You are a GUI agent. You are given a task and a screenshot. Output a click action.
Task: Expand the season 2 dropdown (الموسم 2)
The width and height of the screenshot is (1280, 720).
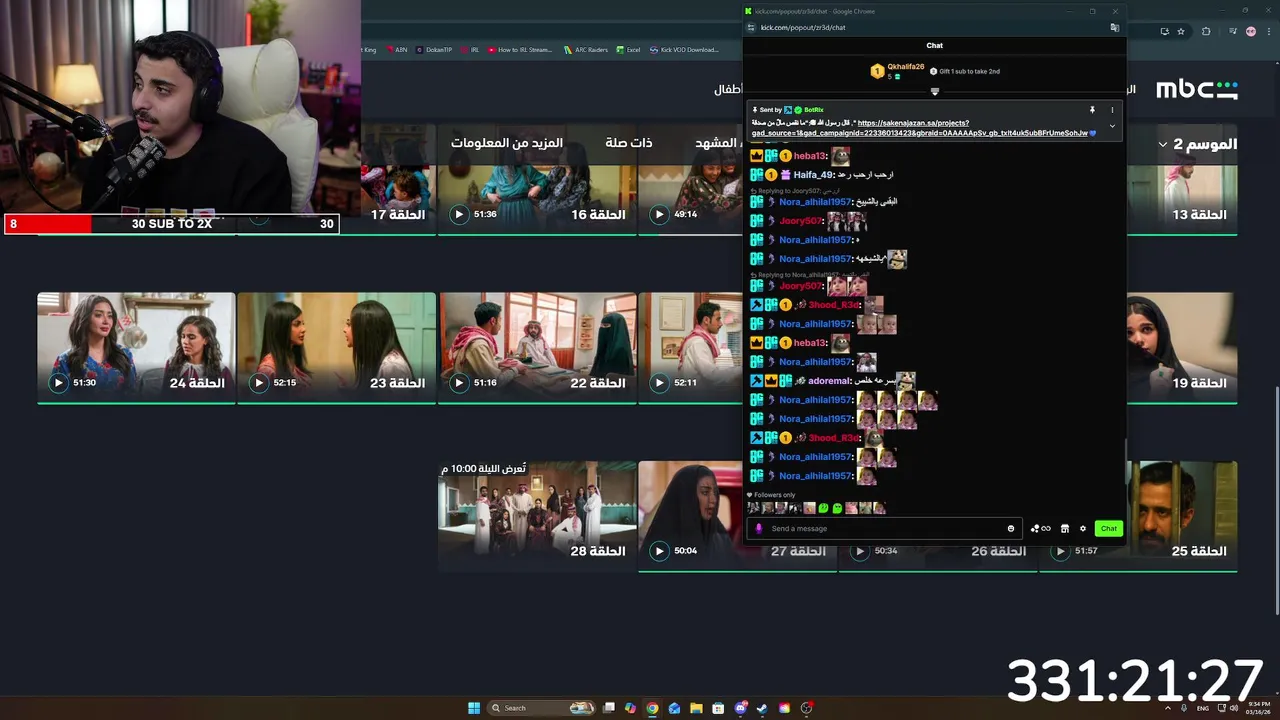1197,144
